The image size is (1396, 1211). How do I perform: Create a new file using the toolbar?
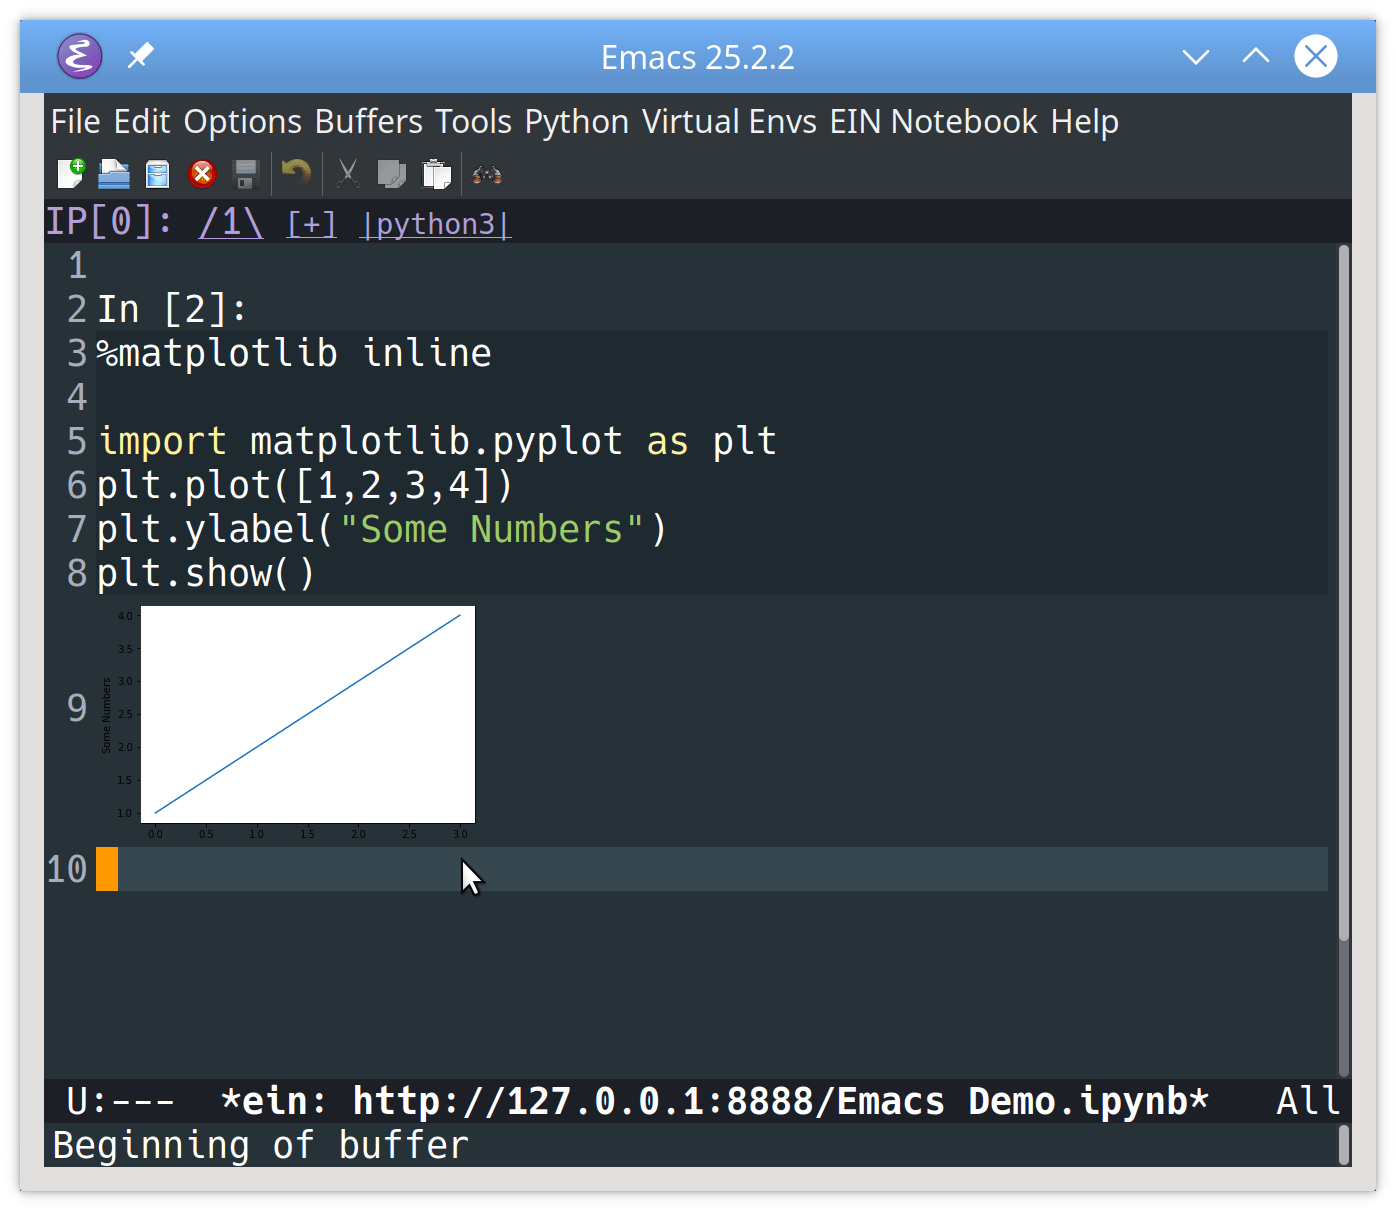[x=70, y=173]
